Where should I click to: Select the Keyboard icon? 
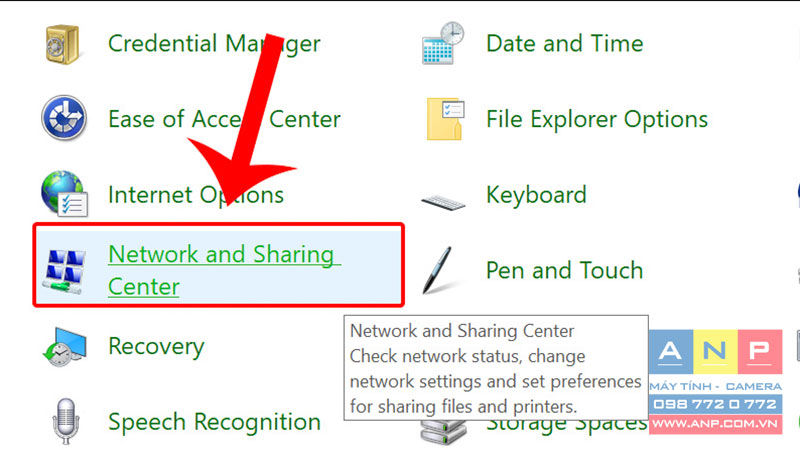pyautogui.click(x=443, y=202)
